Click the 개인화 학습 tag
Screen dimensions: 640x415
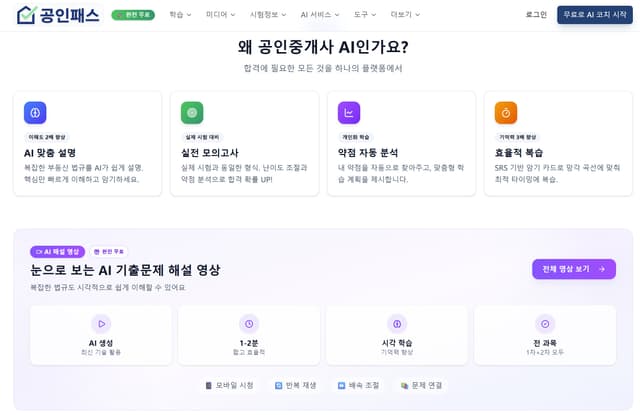click(x=356, y=137)
